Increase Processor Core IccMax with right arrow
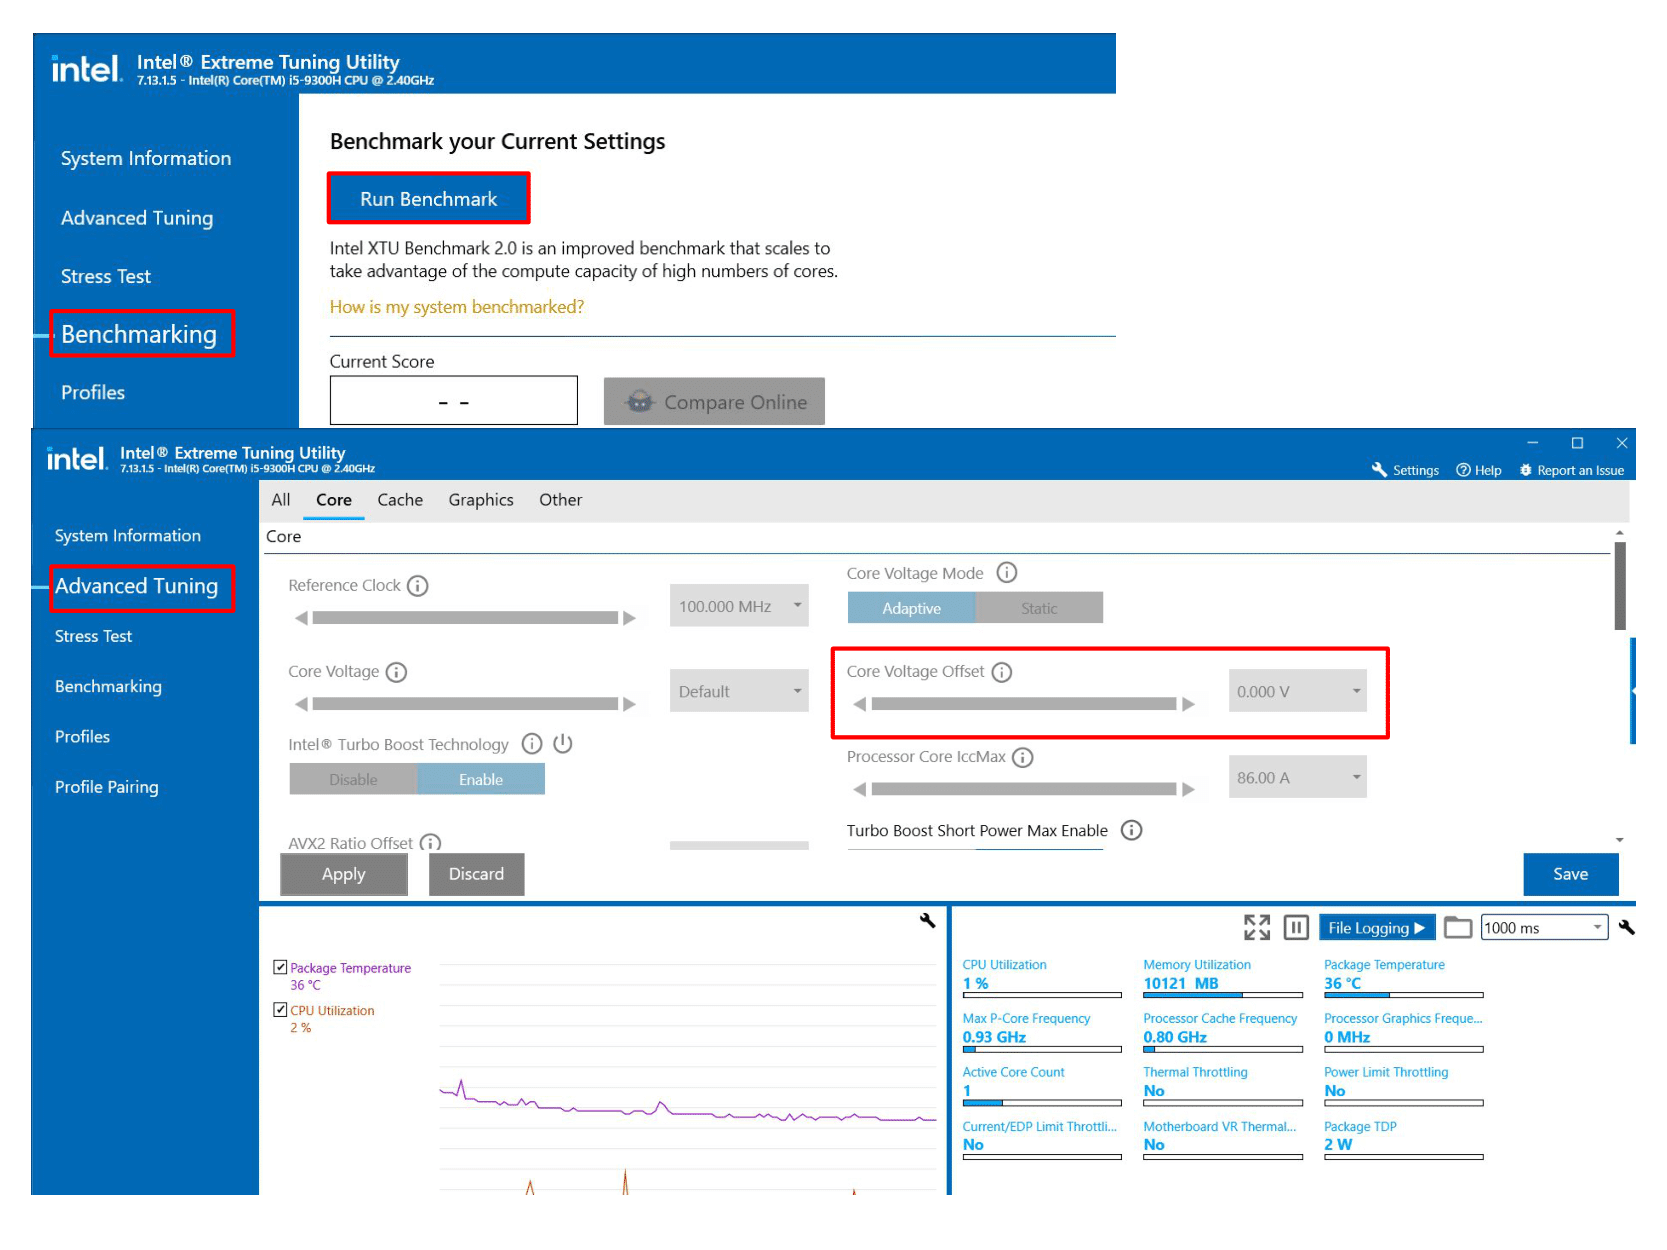This screenshot has height=1250, width=1667. [x=1188, y=789]
